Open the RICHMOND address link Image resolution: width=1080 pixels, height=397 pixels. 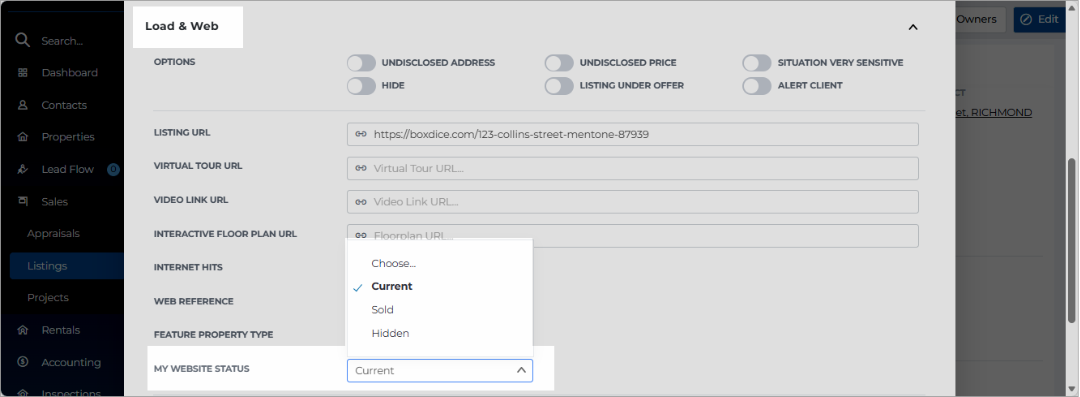(x=993, y=112)
